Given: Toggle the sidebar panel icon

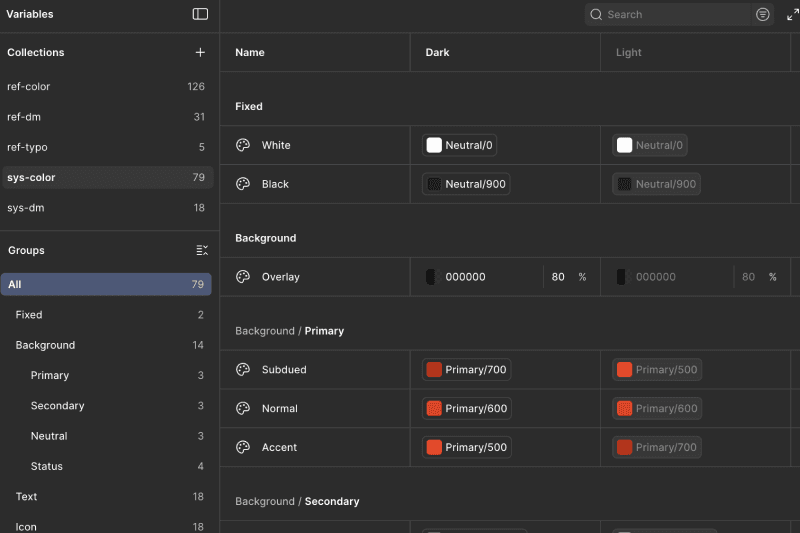Looking at the screenshot, I should point(200,14).
